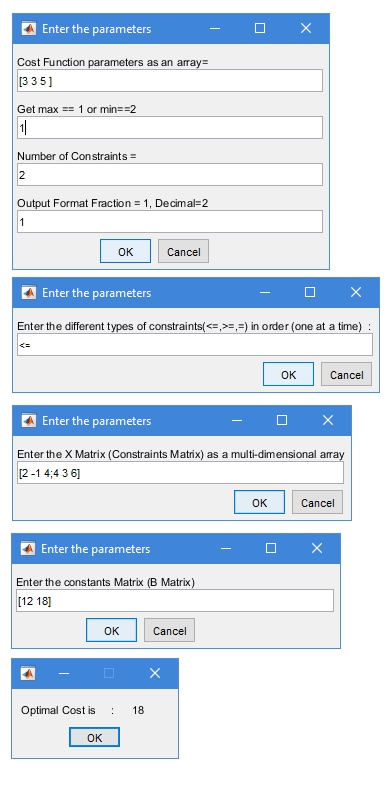This screenshot has width=392, height=798.
Task: Cancel the B Matrix constants dialog
Action: (170, 631)
